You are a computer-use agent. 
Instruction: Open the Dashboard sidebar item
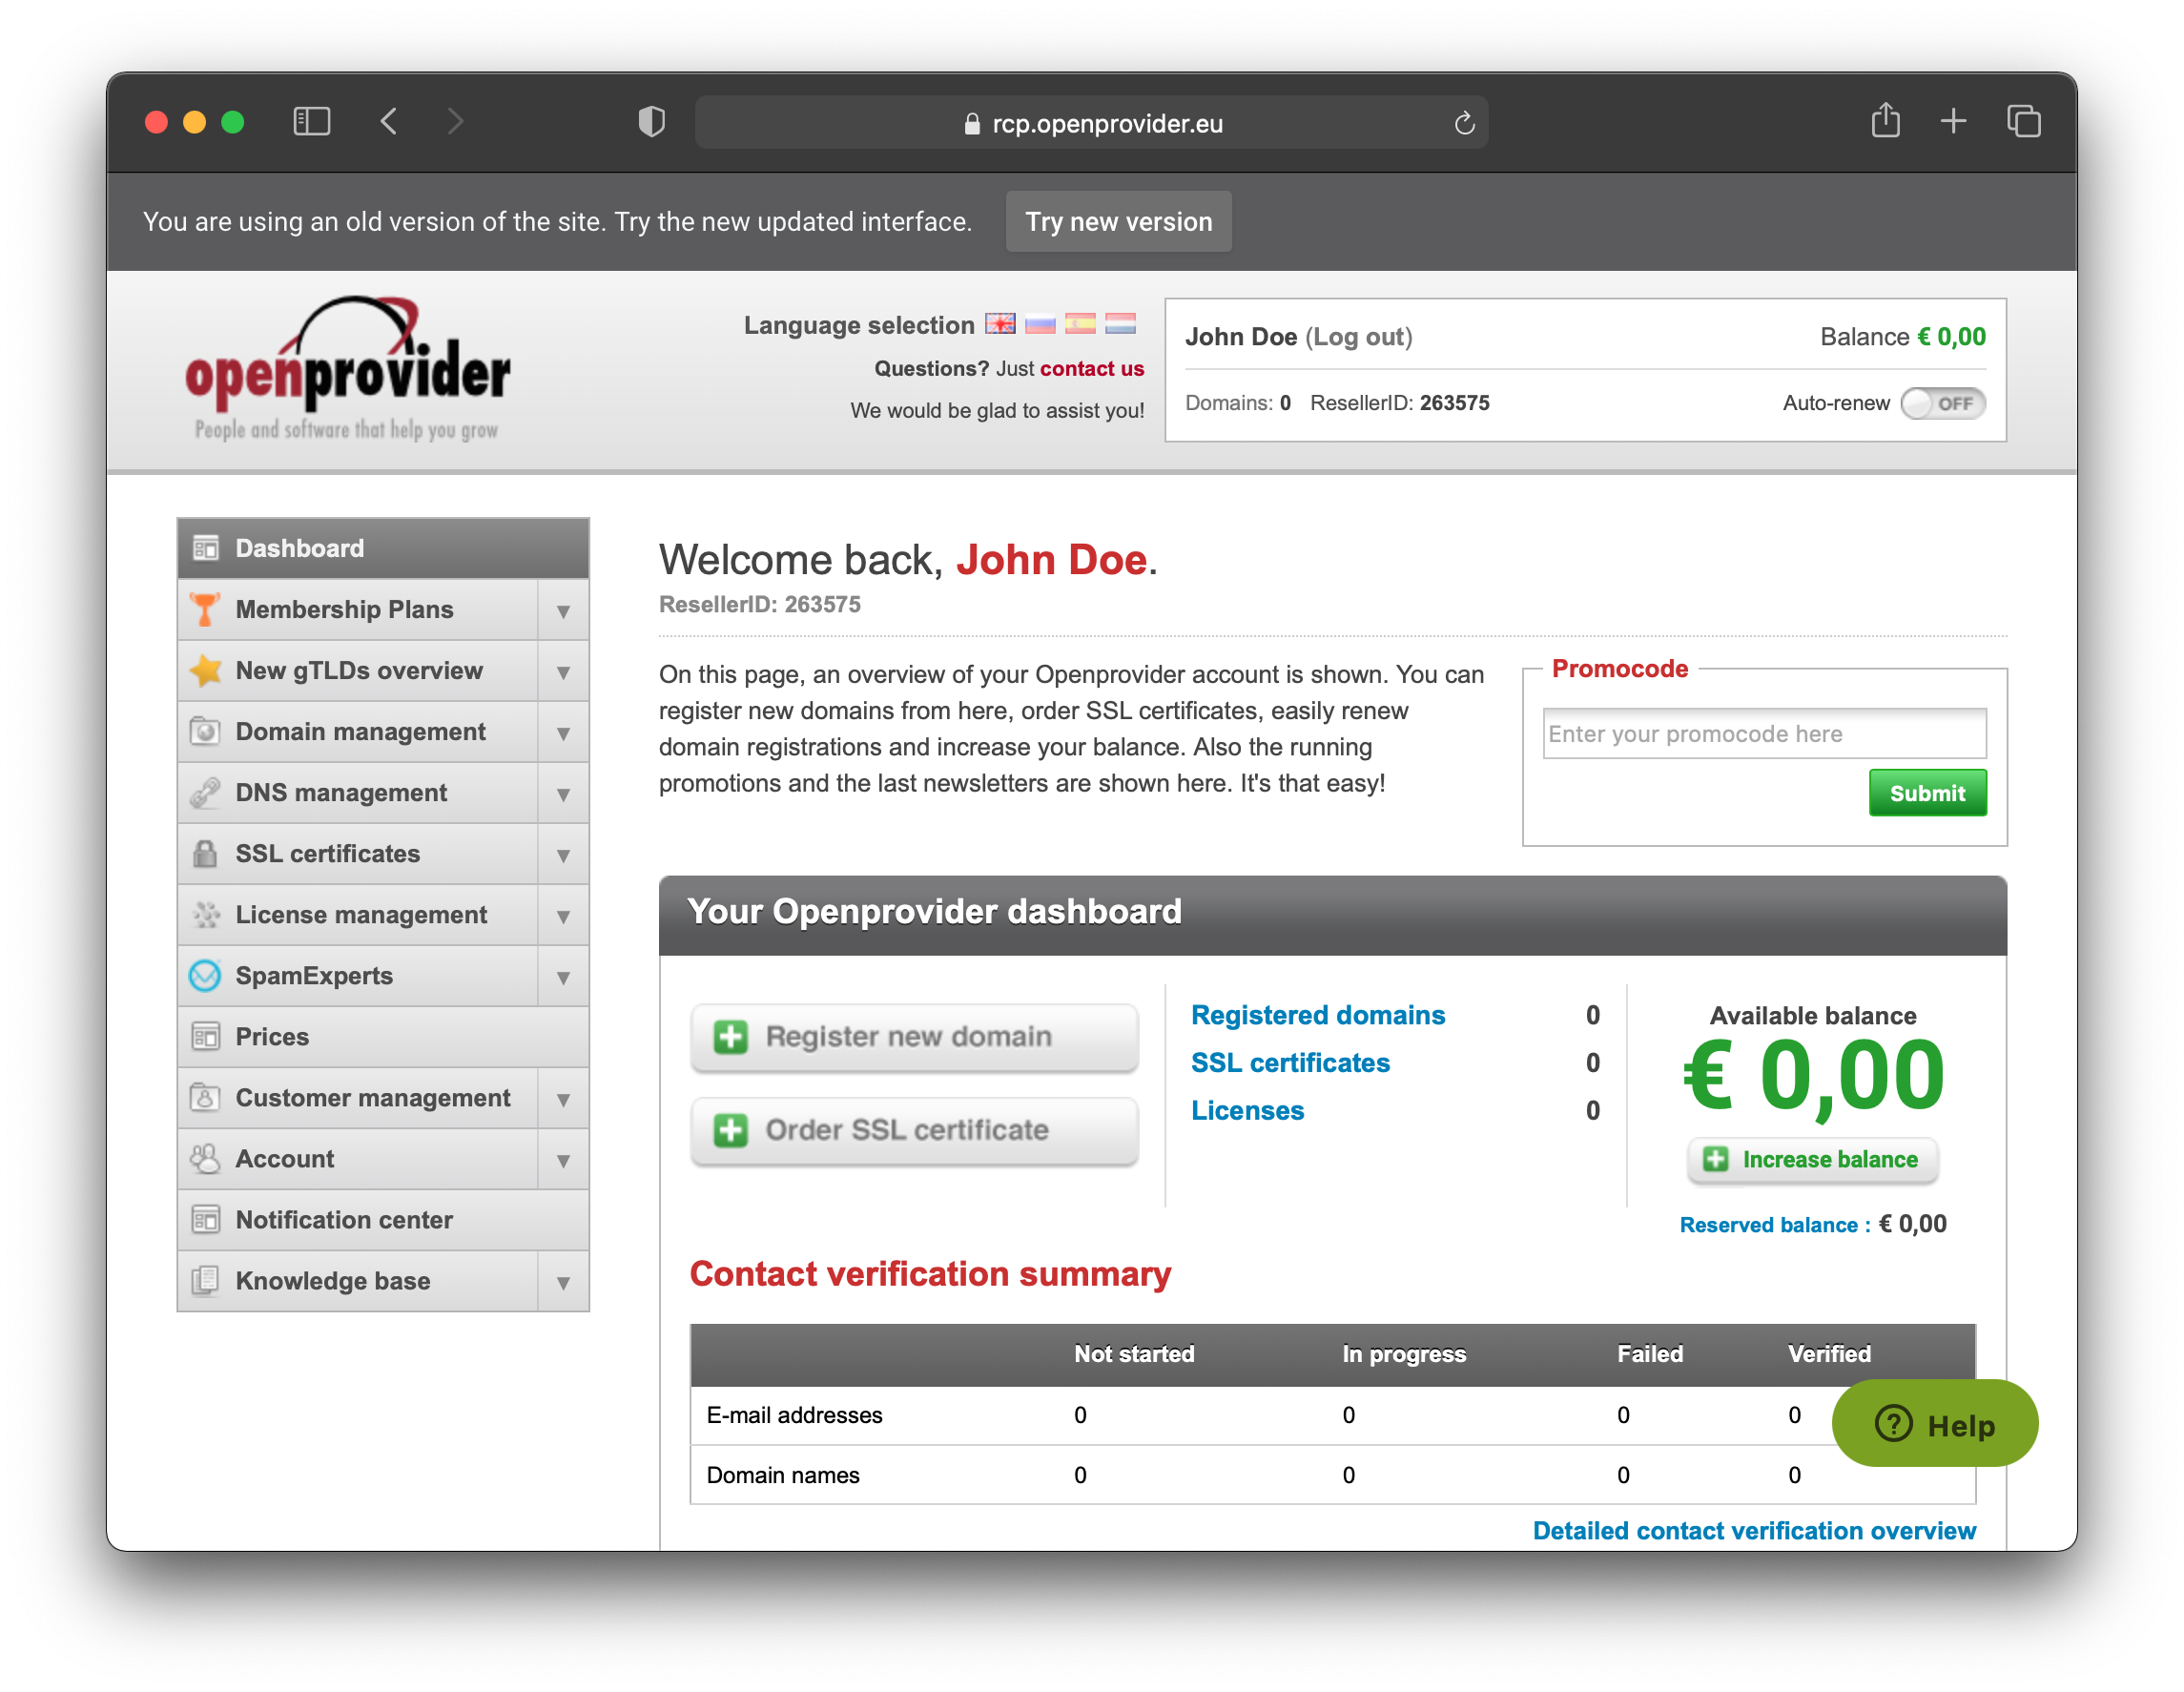(383, 548)
